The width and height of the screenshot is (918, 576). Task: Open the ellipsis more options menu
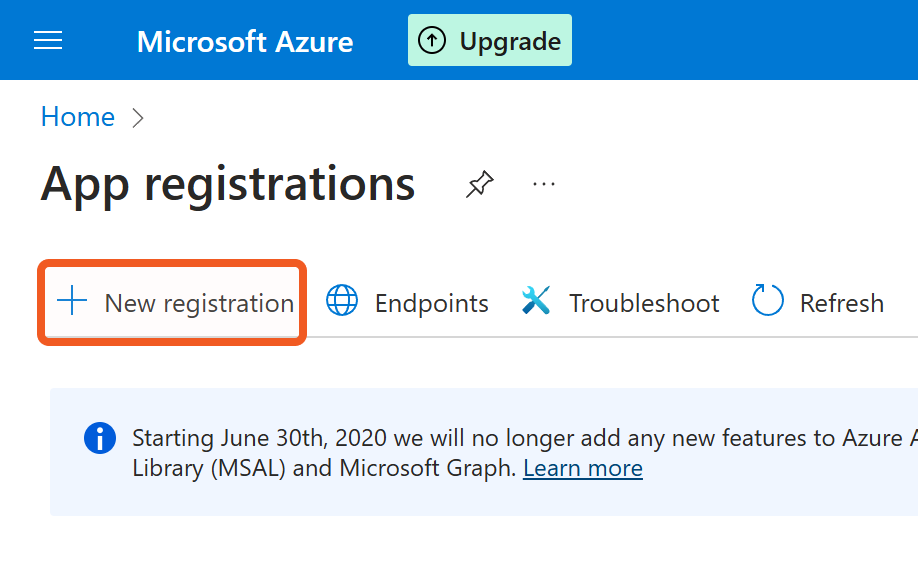544,184
